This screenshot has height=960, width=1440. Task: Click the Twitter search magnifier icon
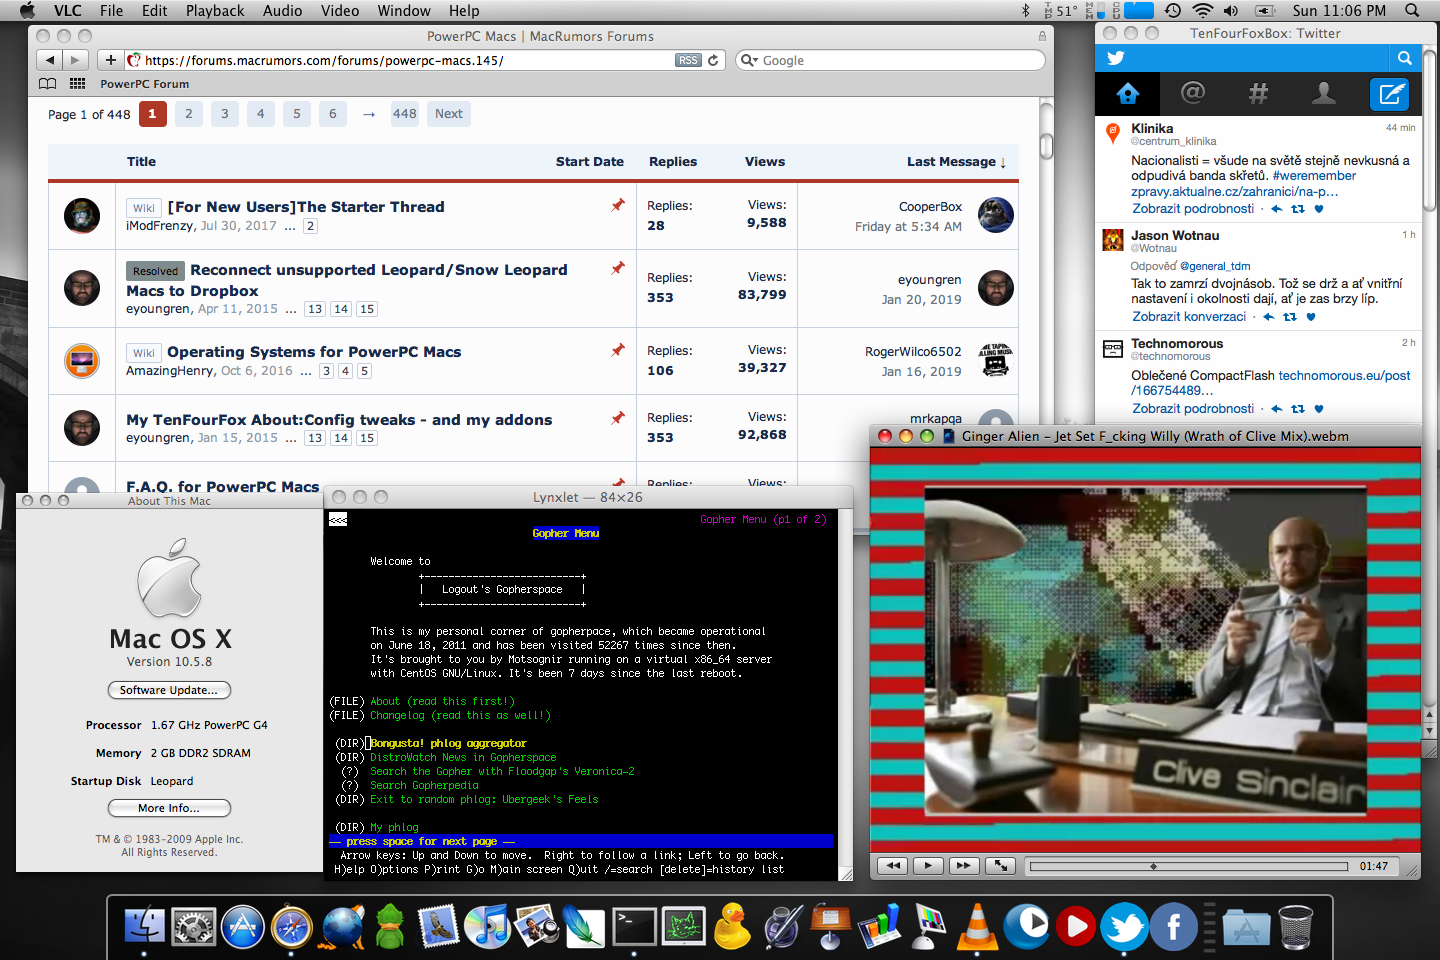[1405, 58]
